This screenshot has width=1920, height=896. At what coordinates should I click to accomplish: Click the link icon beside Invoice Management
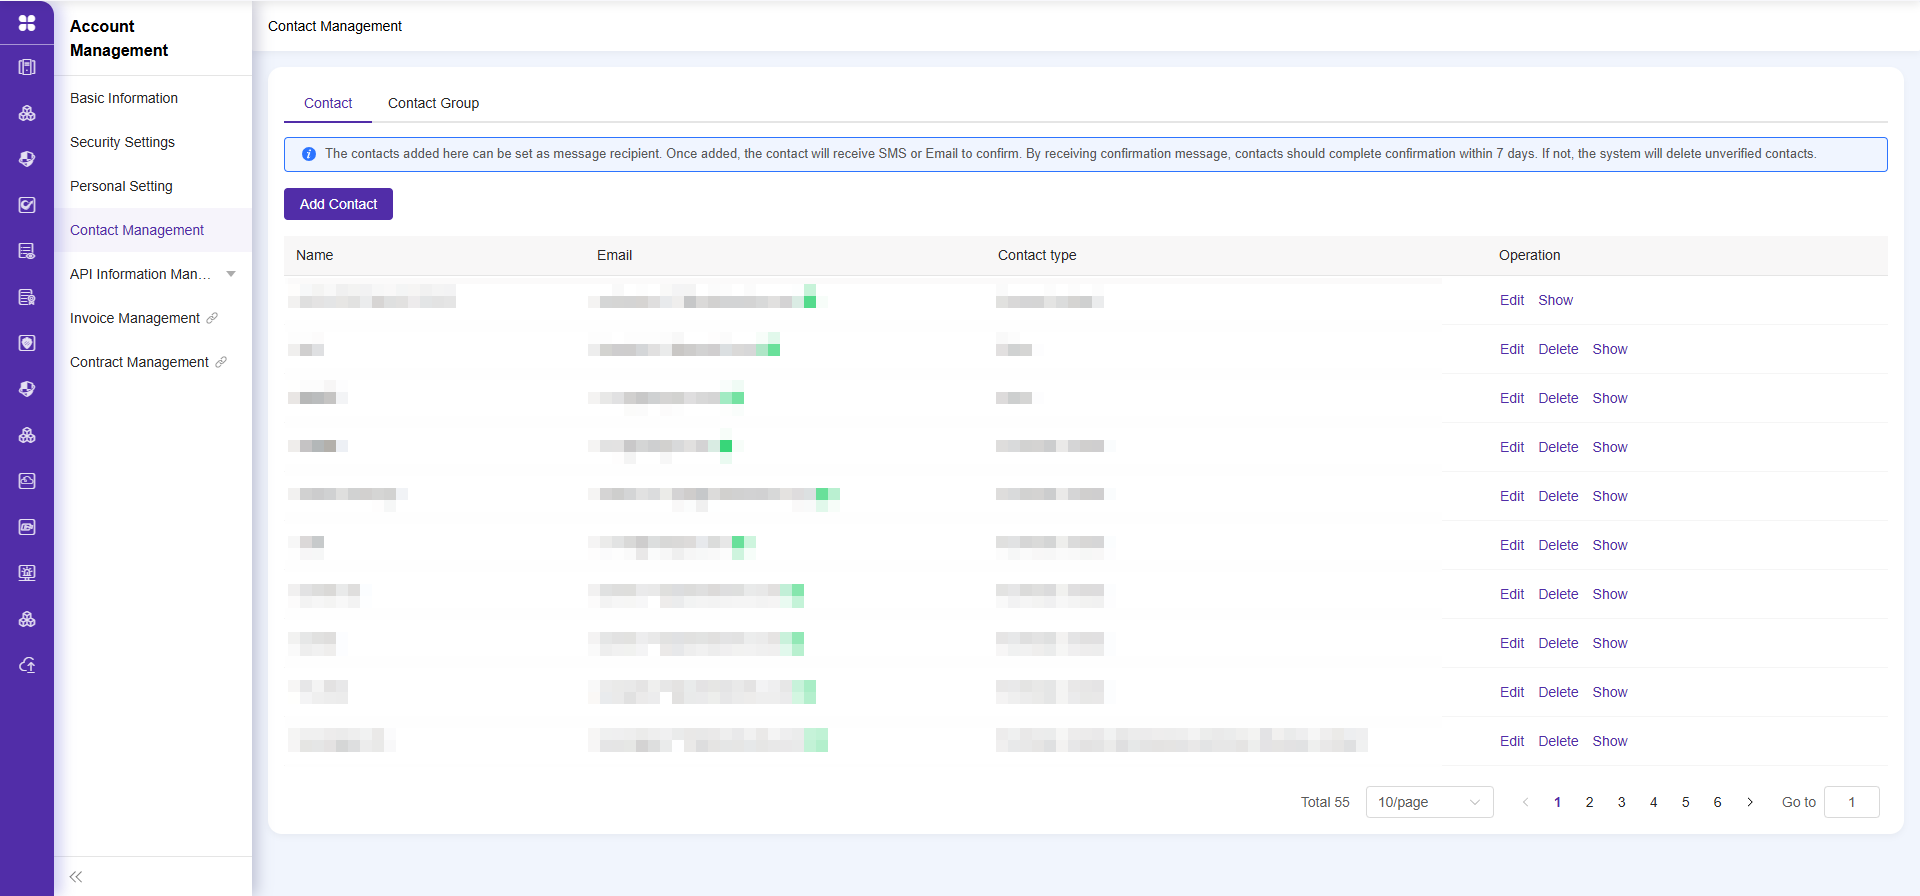click(212, 318)
